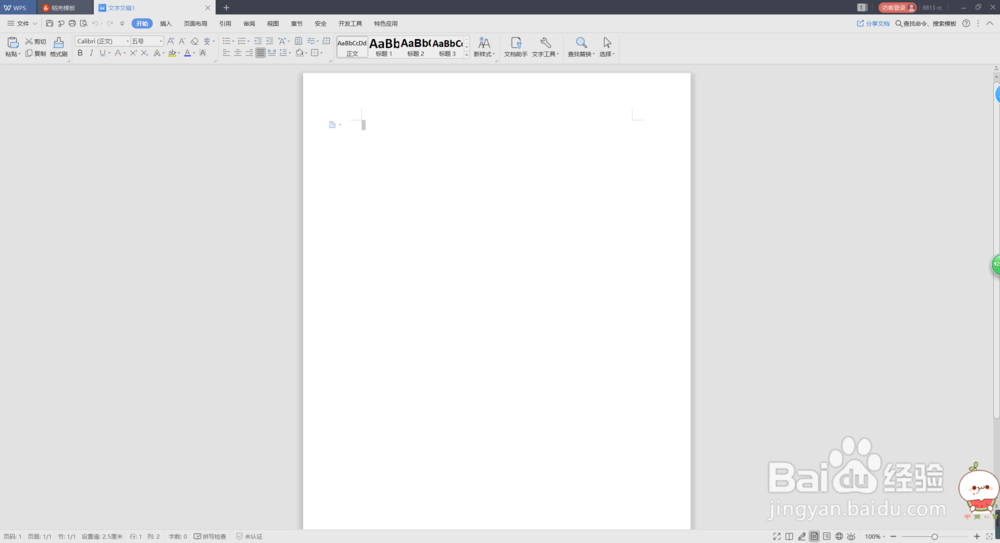Image resolution: width=1000 pixels, height=543 pixels.
Task: Apply the Heading 3 (标题 3) style
Action: click(x=448, y=47)
